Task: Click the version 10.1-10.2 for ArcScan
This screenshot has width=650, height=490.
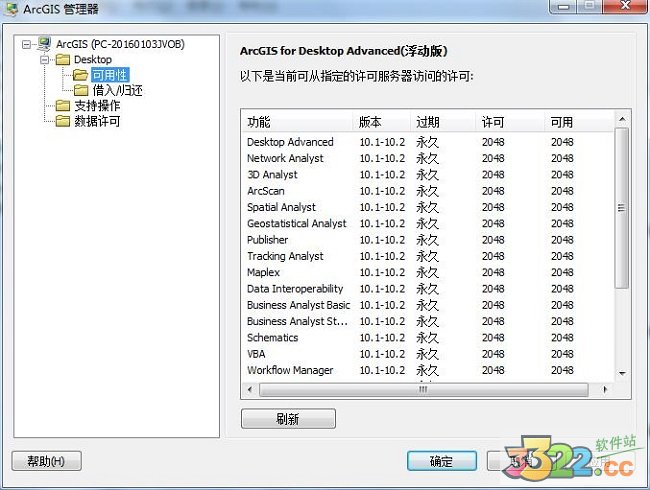Action: 382,191
